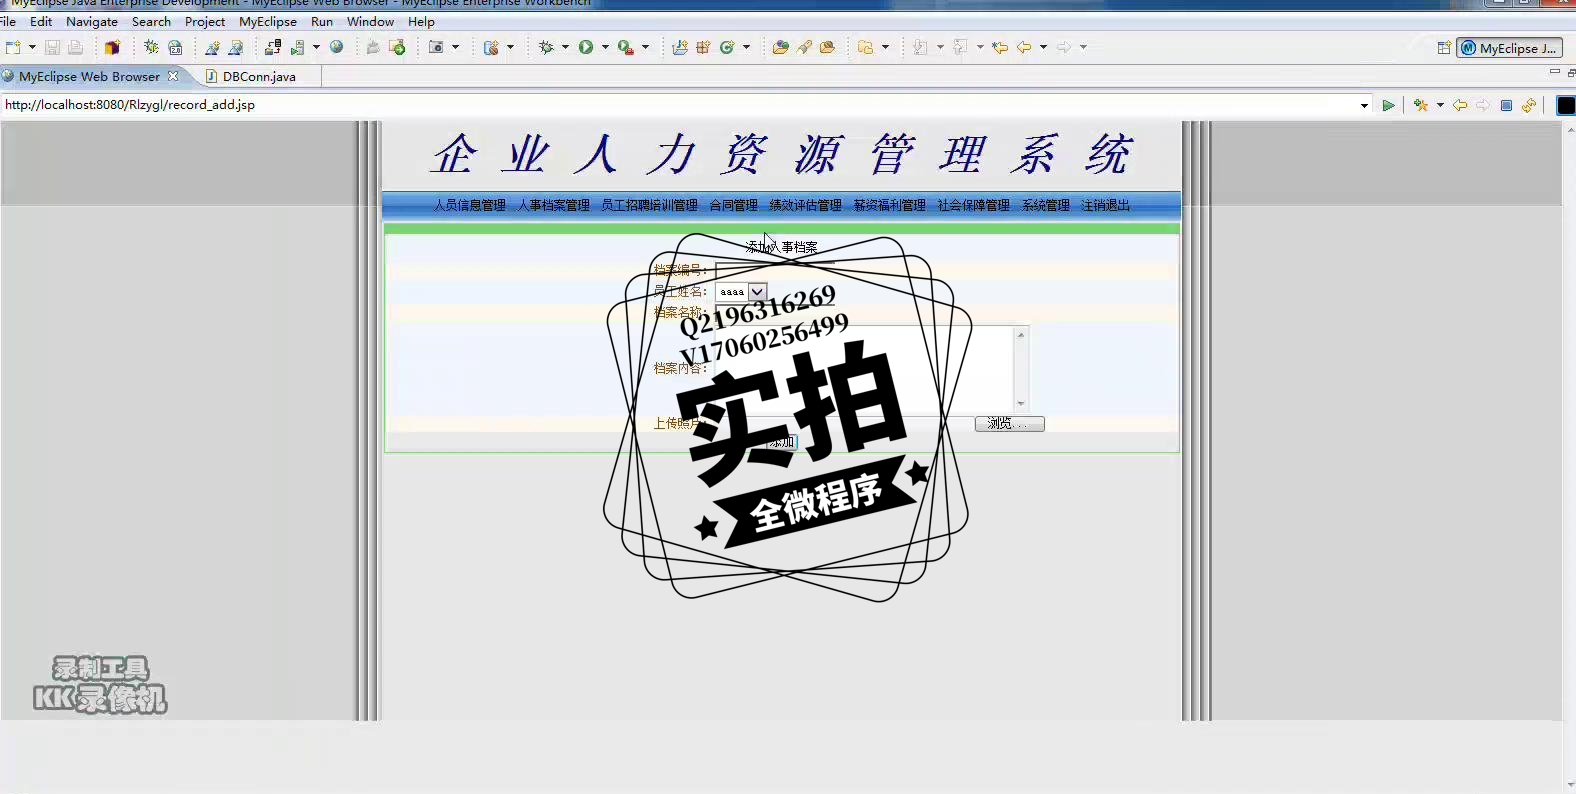Click the 浏览... browse button
Screen dimensions: 1576x794
[1009, 424]
